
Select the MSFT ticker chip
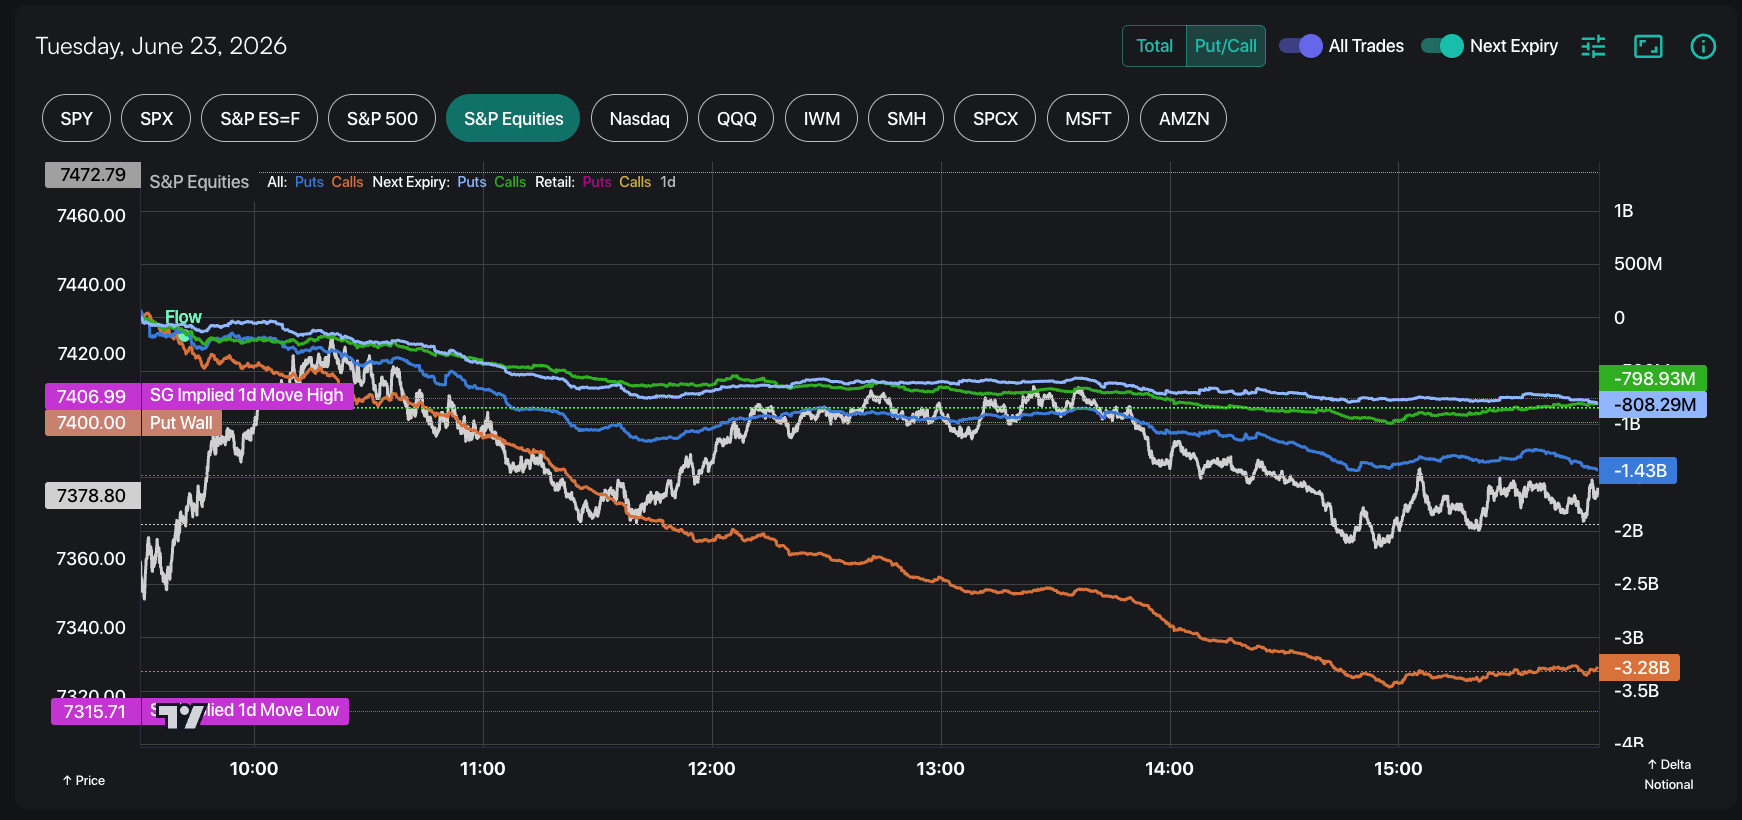[1088, 118]
